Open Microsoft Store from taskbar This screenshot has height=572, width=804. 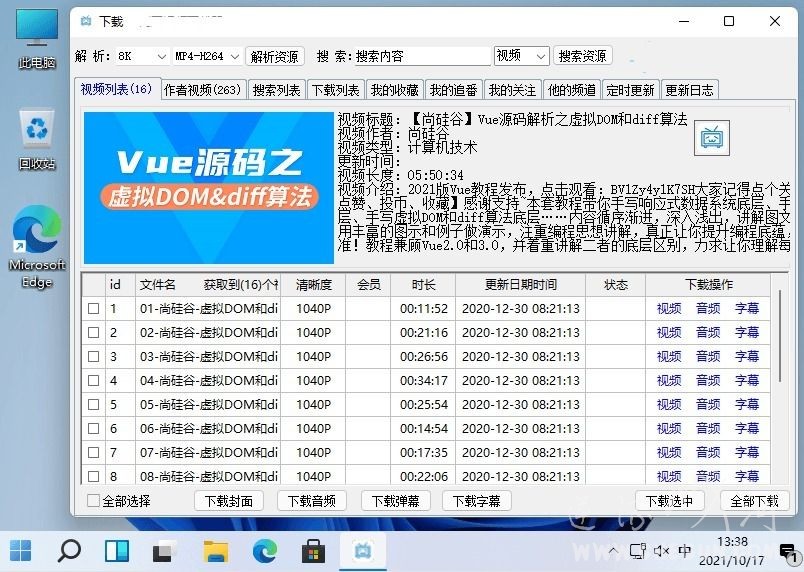coord(313,551)
